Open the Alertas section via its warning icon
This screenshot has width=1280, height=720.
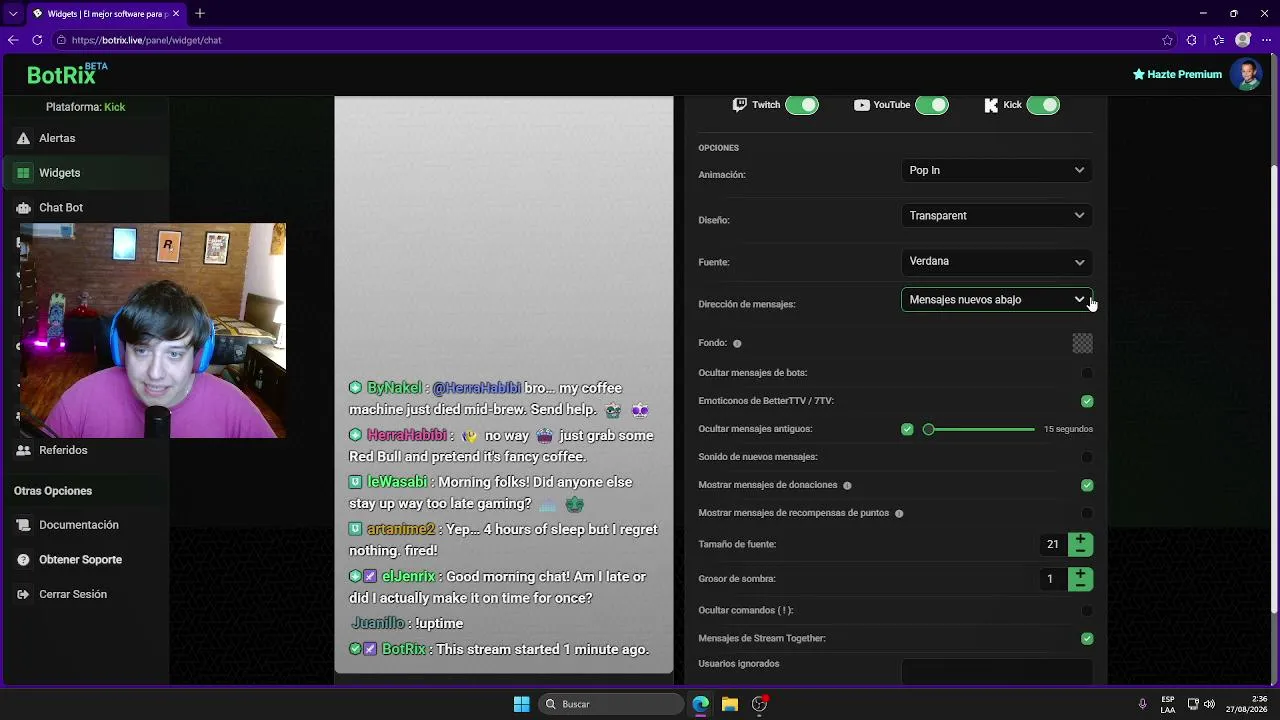[23, 138]
